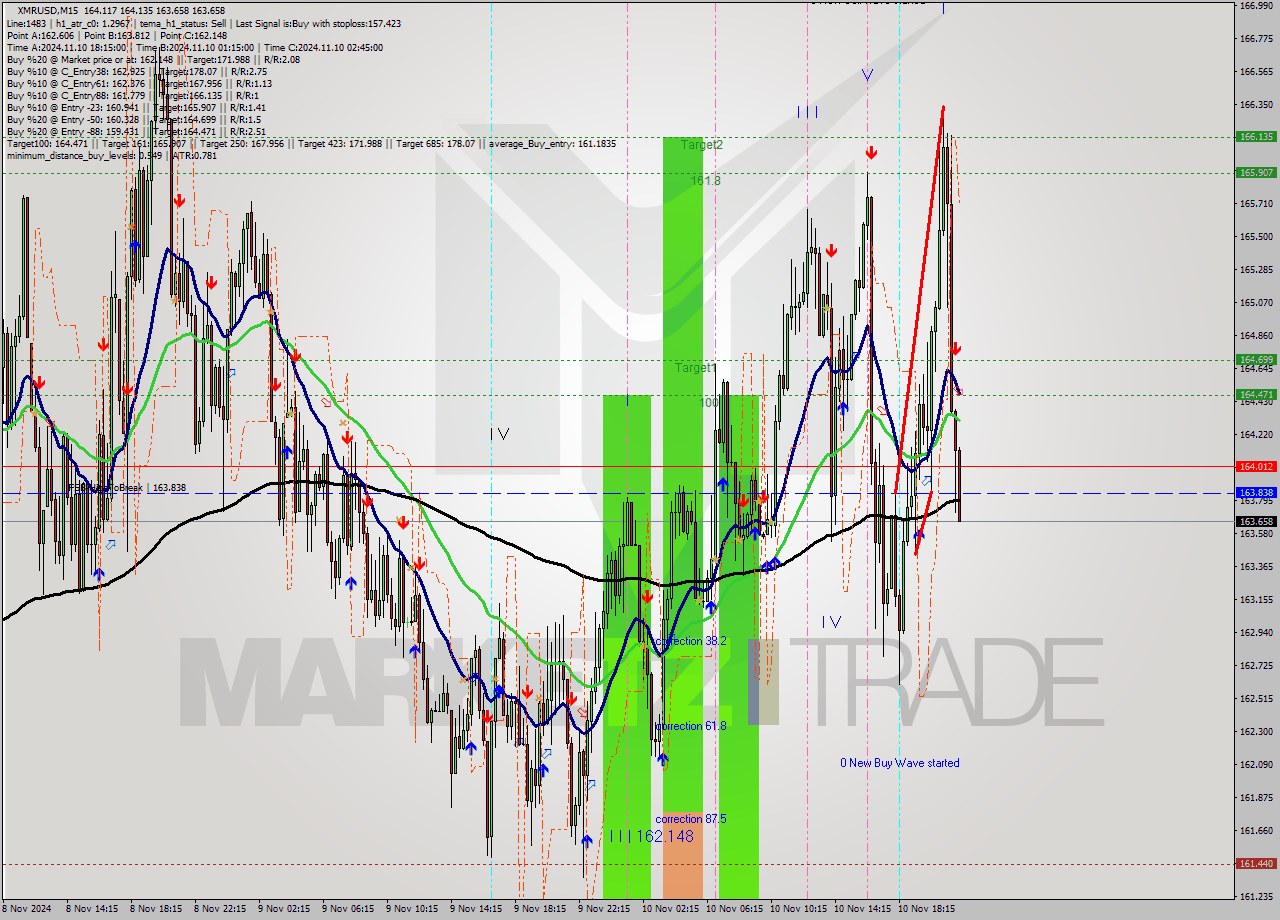
Task: Select the 'Last Signal is:Buy with stoploss:157.423' text
Action: [x=316, y=23]
